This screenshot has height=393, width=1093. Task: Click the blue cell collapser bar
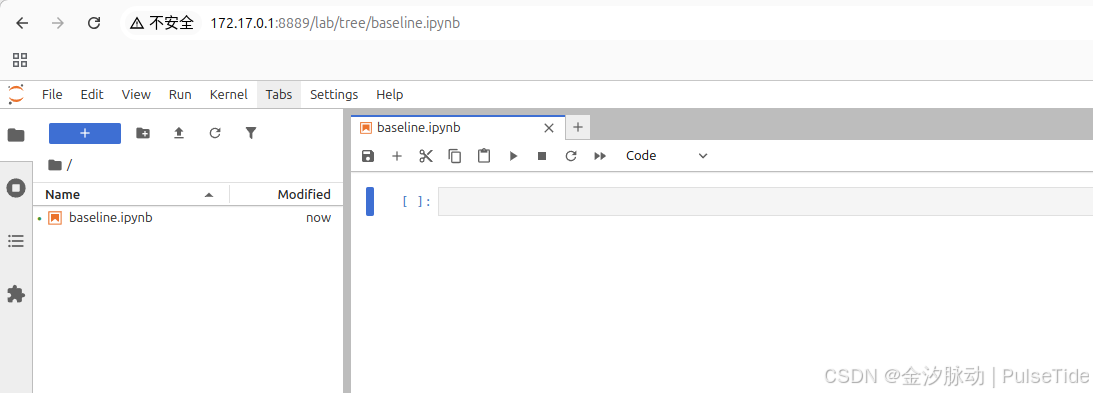370,201
